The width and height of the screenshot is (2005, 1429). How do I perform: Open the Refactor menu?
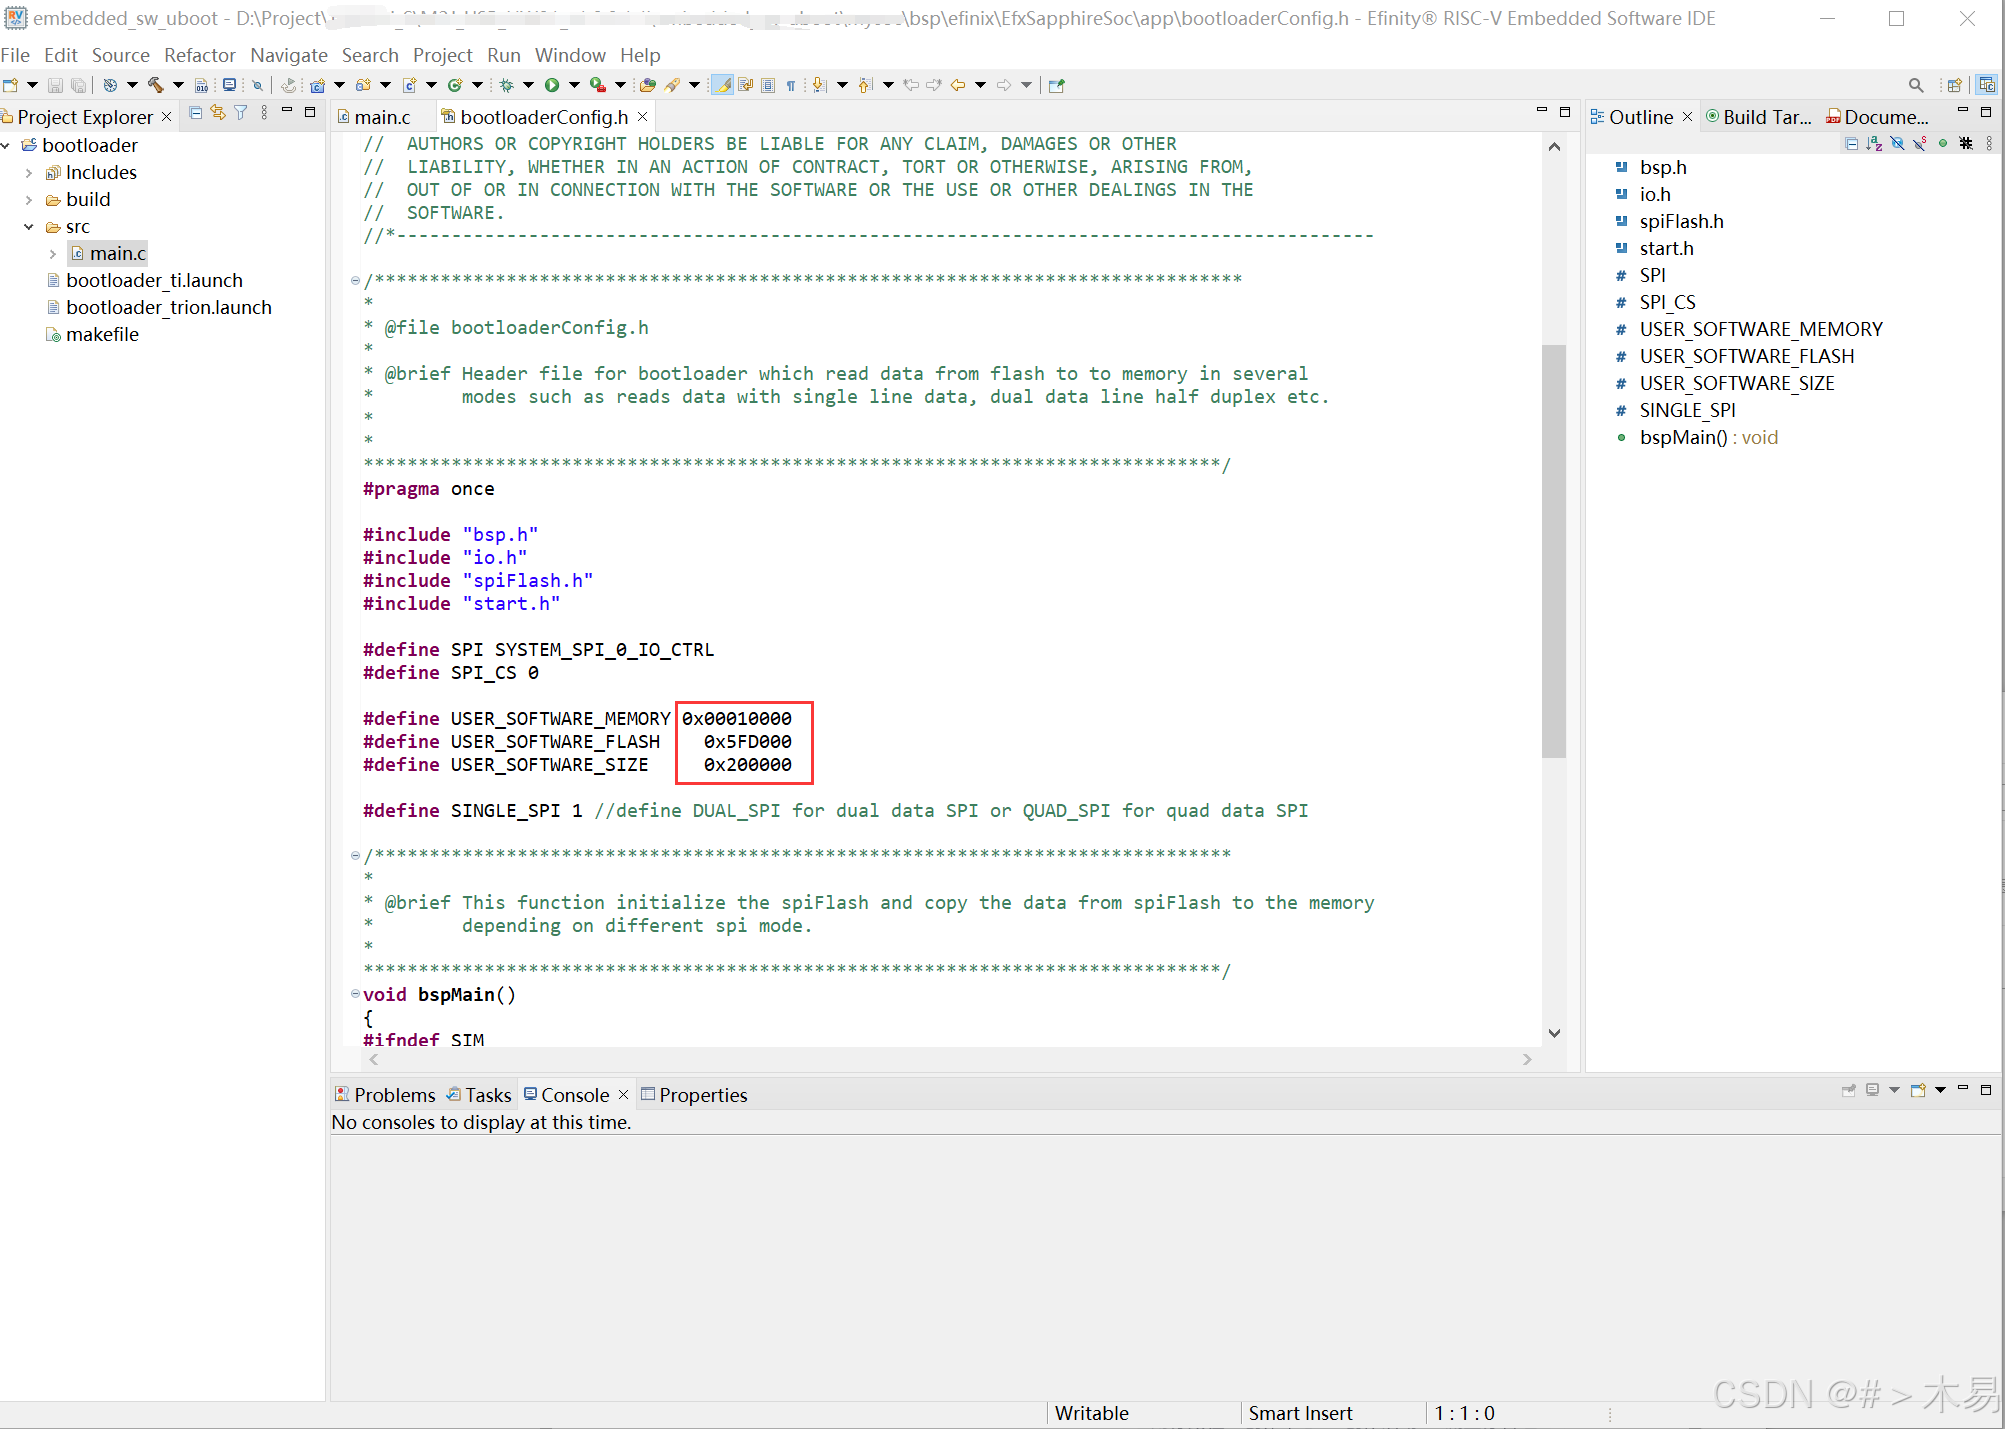click(x=199, y=55)
